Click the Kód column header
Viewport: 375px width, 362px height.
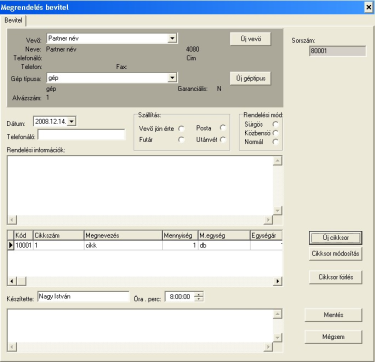(x=24, y=236)
